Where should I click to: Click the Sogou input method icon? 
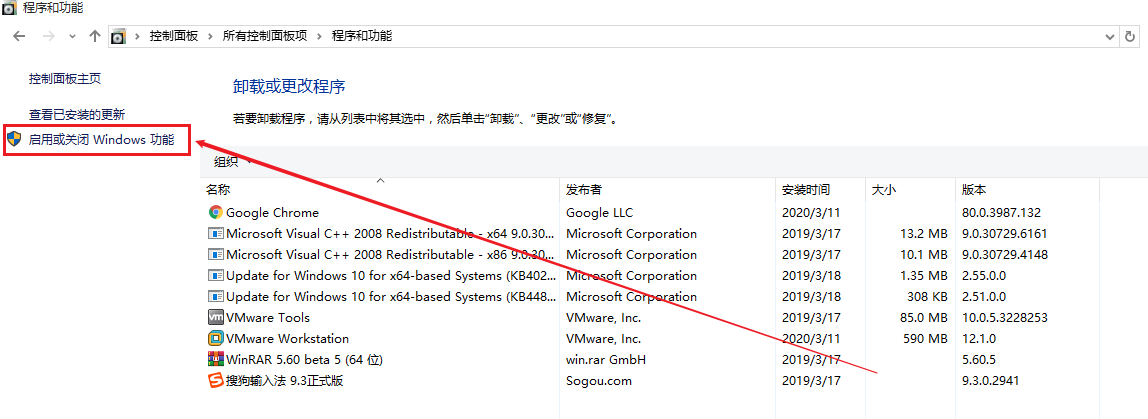[215, 380]
